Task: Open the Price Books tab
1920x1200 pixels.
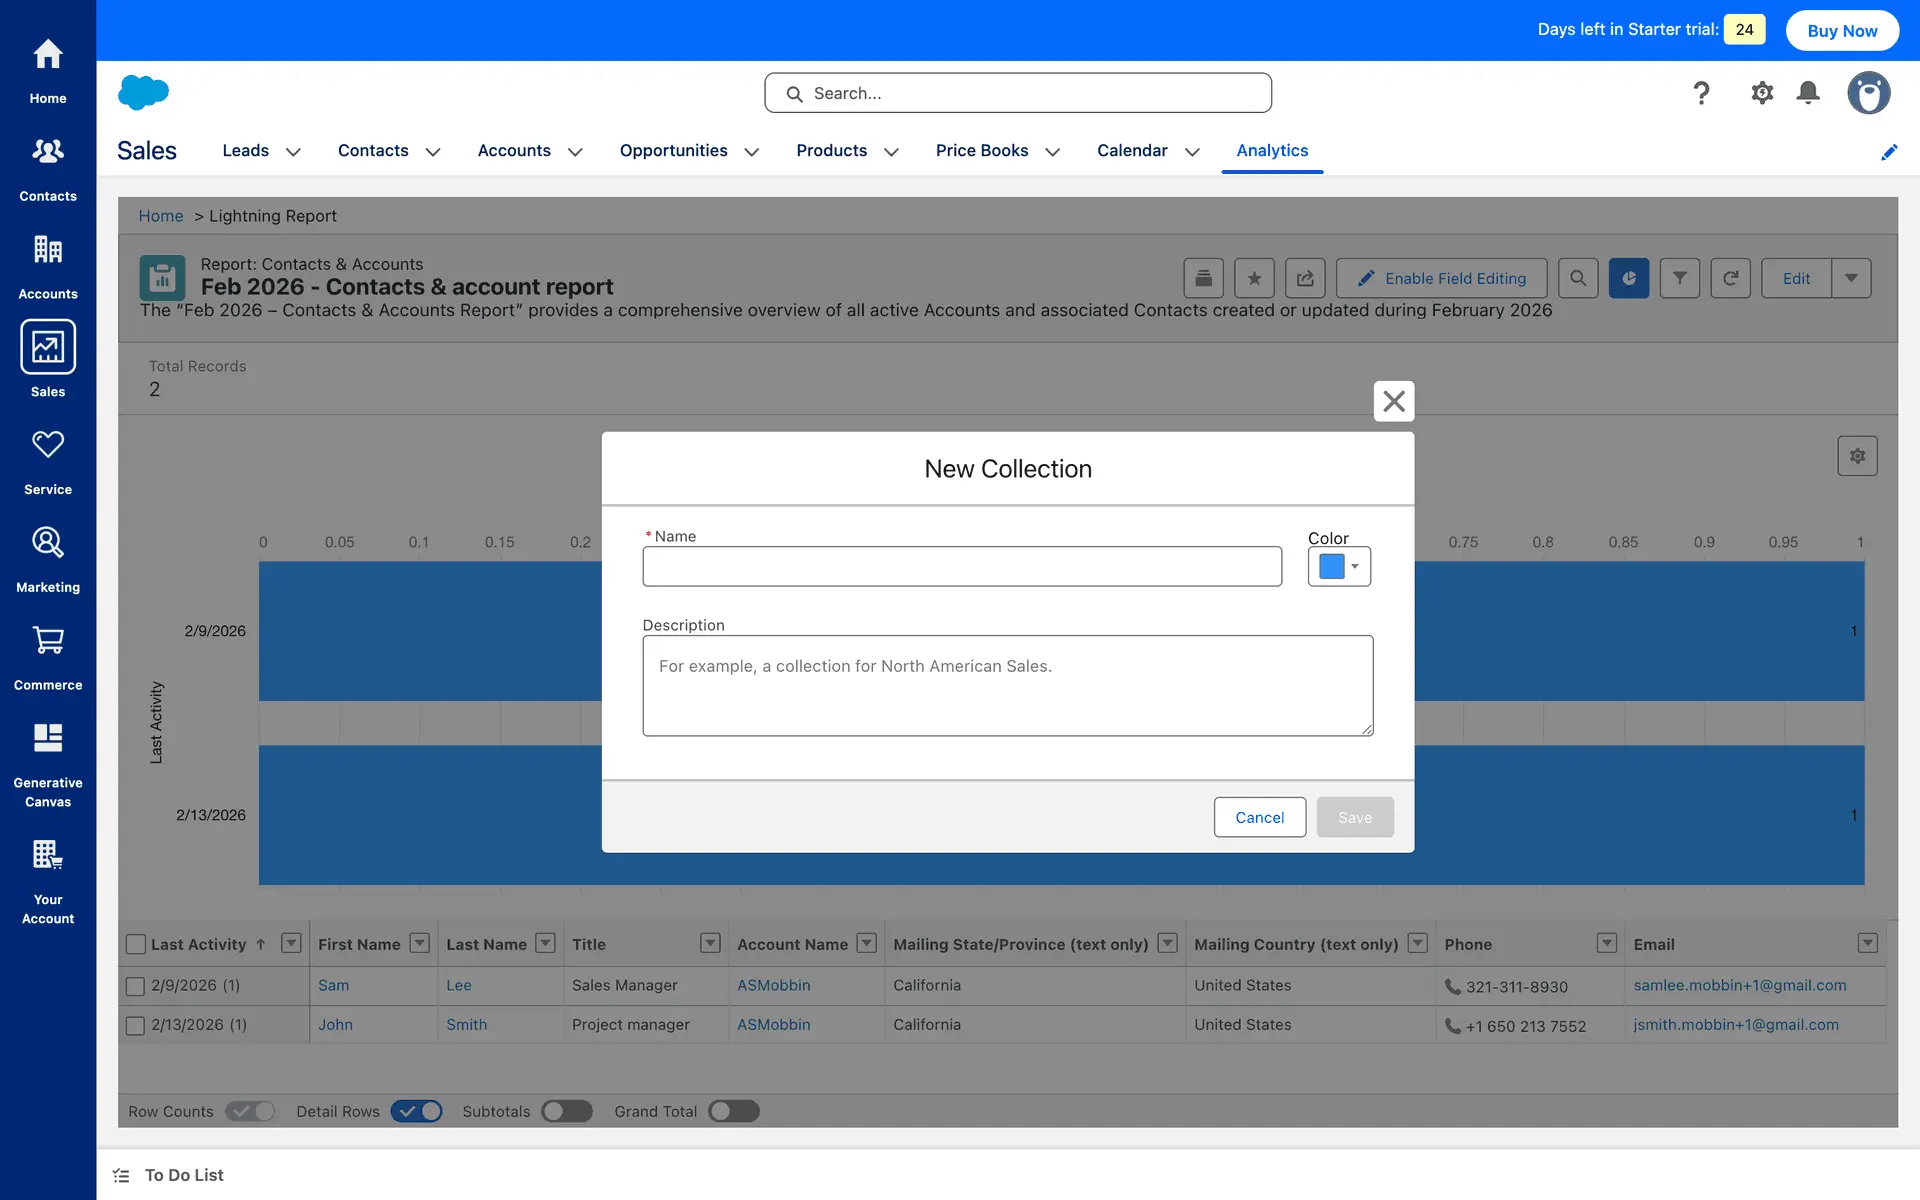Action: point(981,150)
